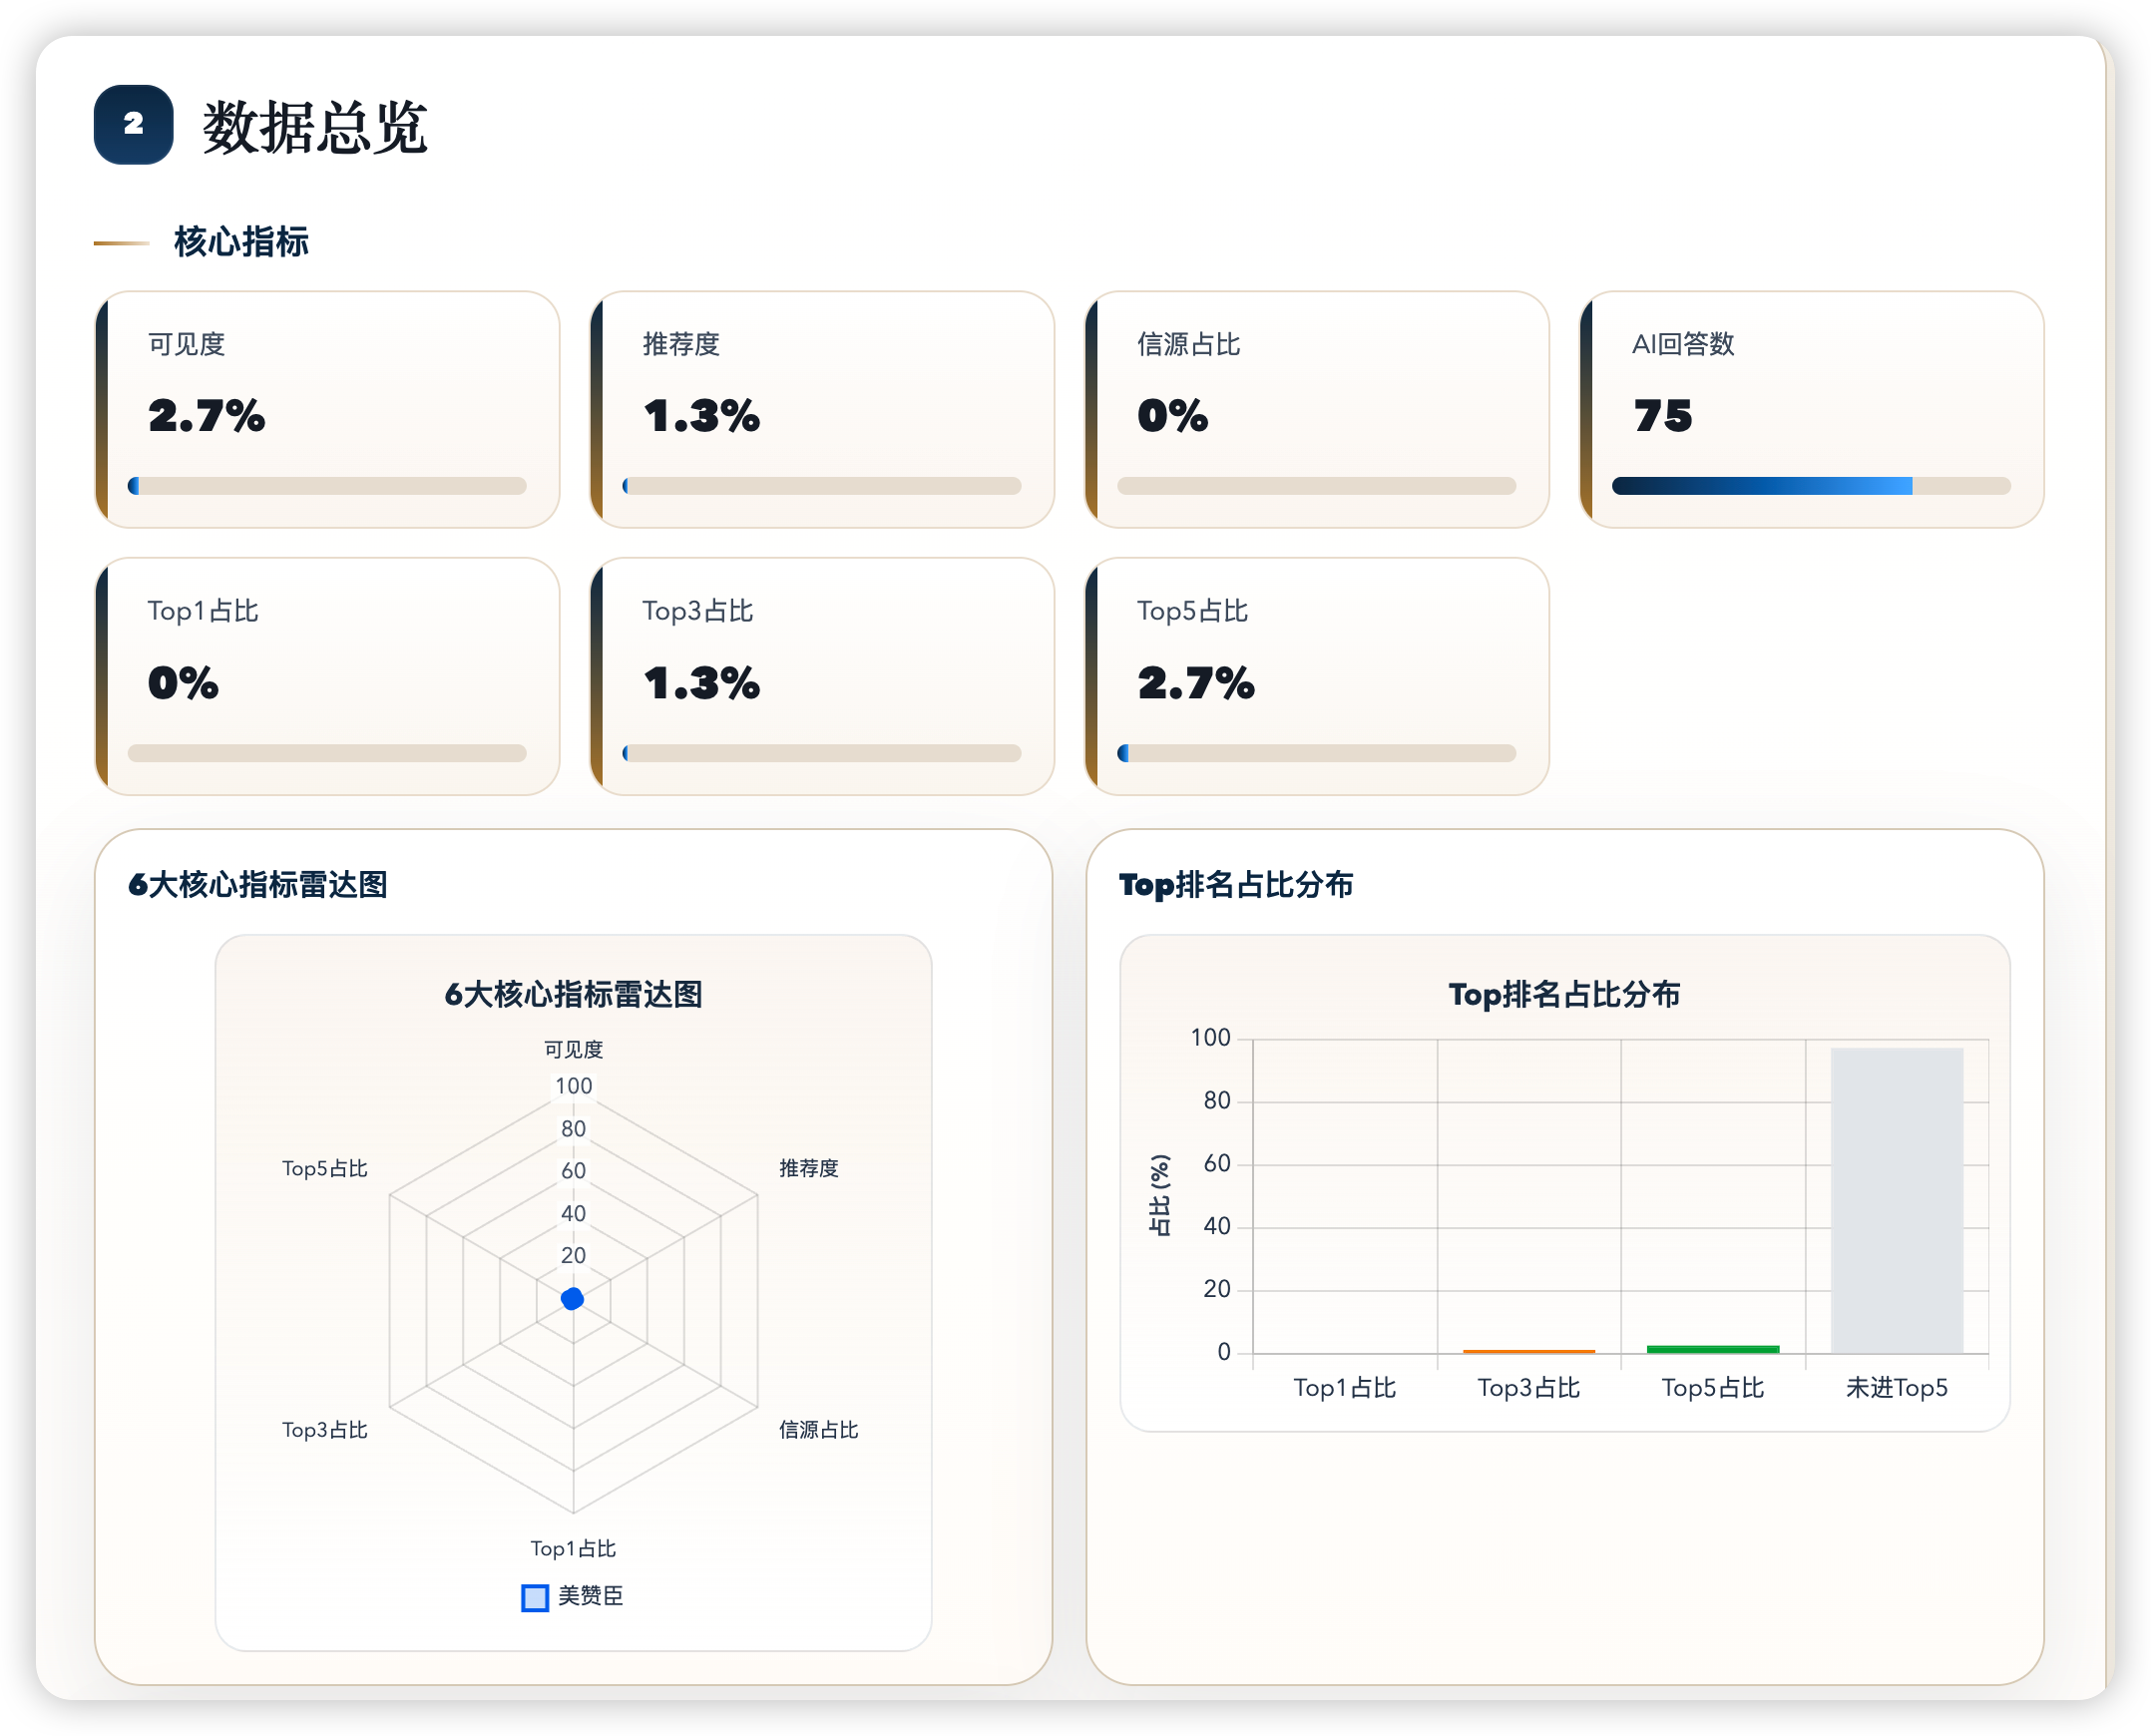
Task: Click the 推荐度 1.3% metric card
Action: point(822,409)
